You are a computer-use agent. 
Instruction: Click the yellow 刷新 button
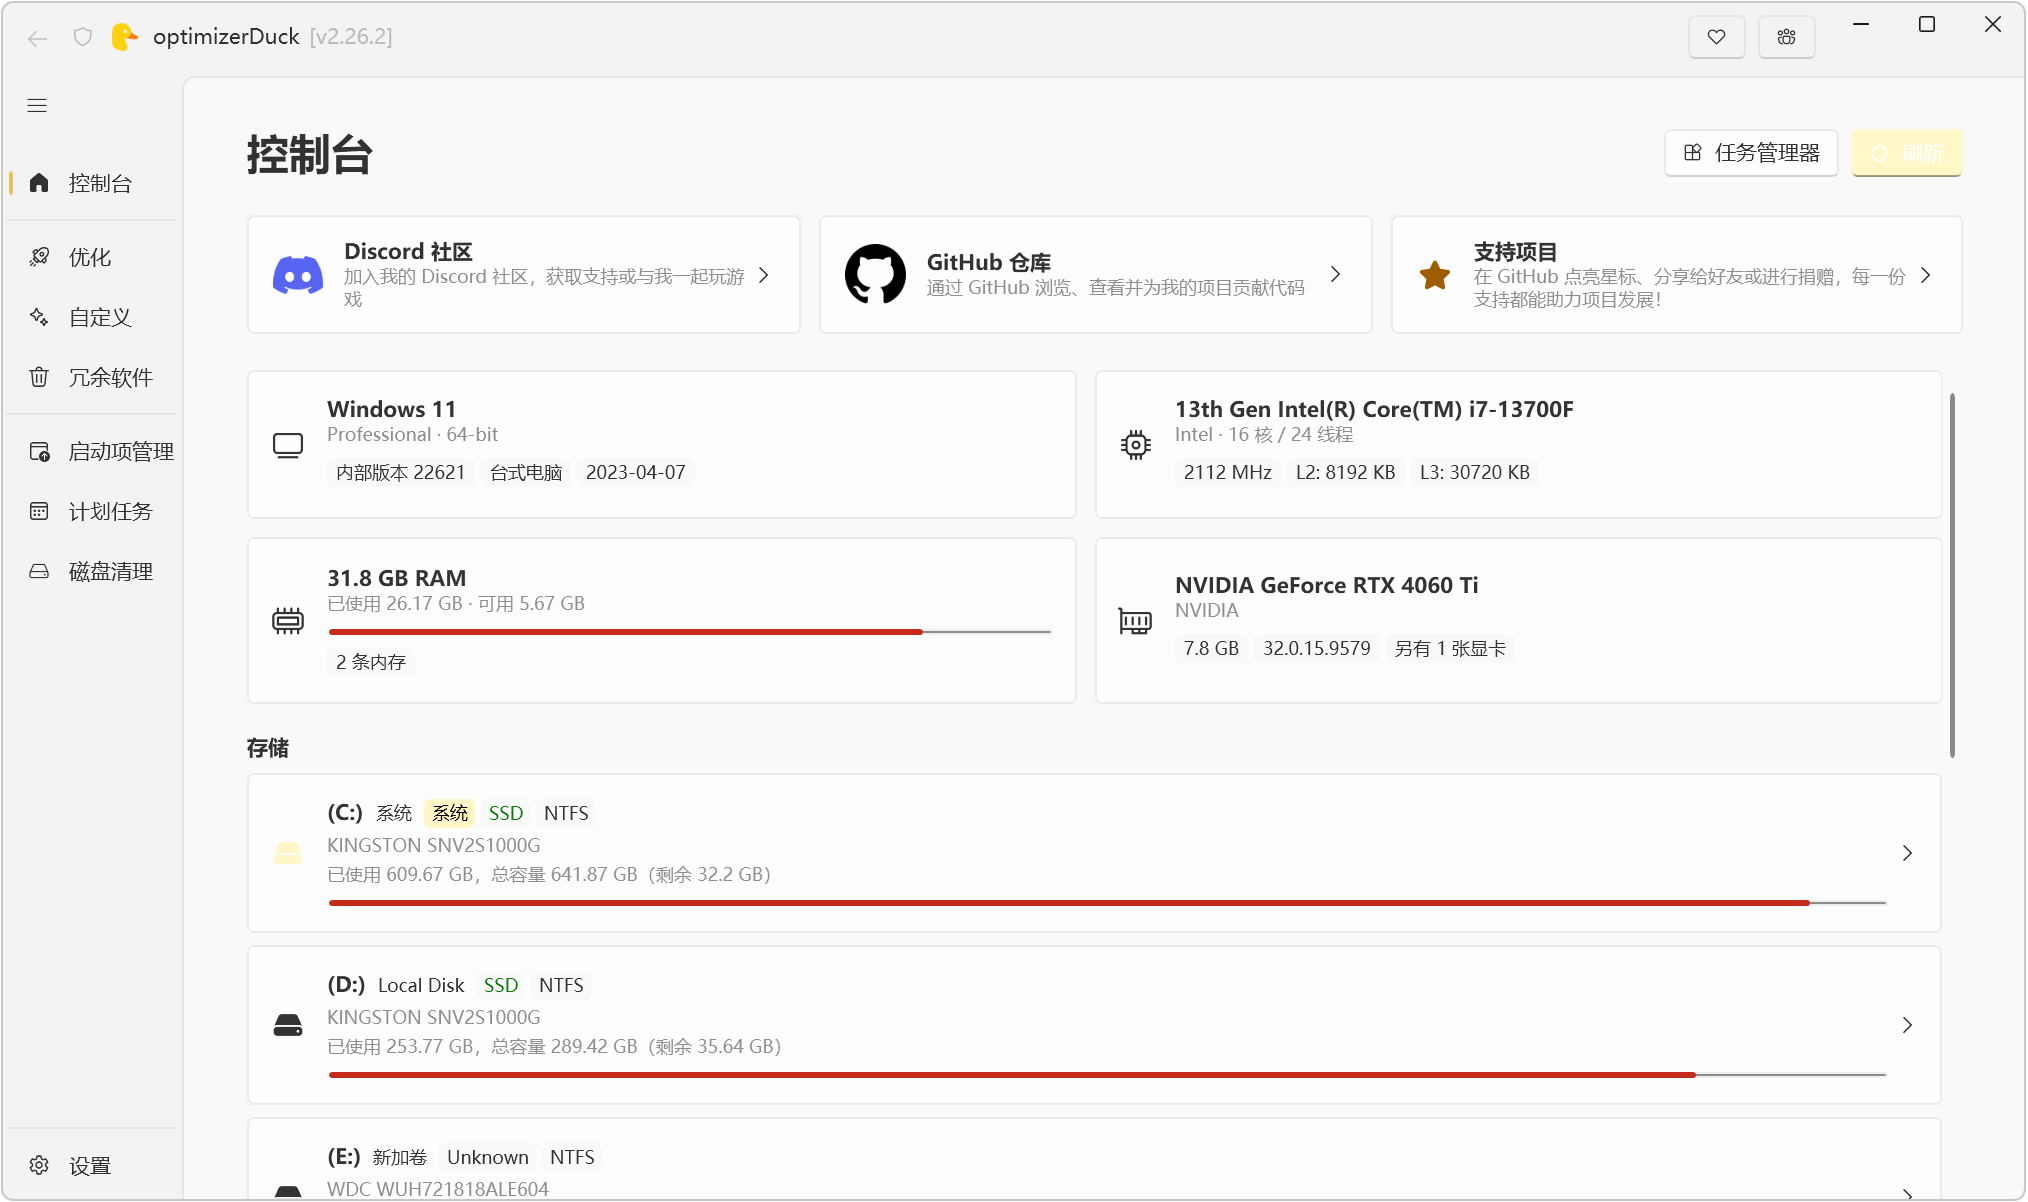(1906, 153)
